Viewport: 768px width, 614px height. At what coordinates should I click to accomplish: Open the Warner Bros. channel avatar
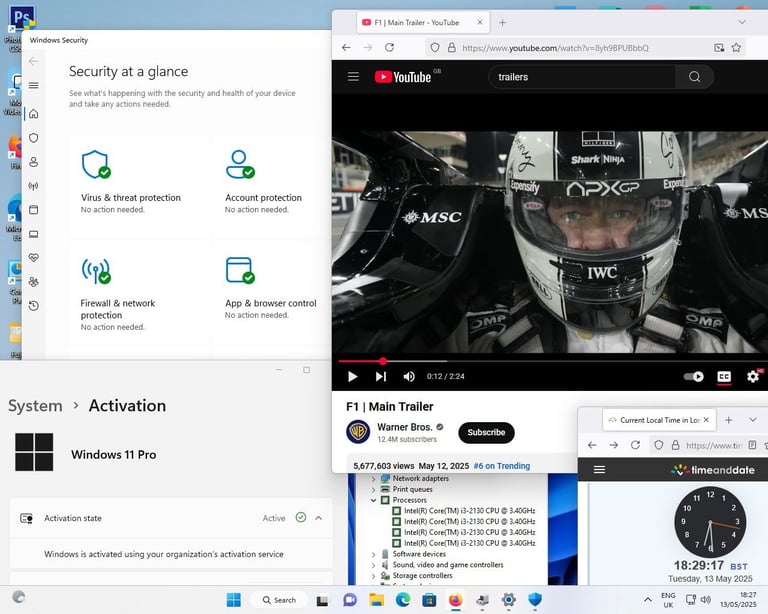[x=358, y=432]
